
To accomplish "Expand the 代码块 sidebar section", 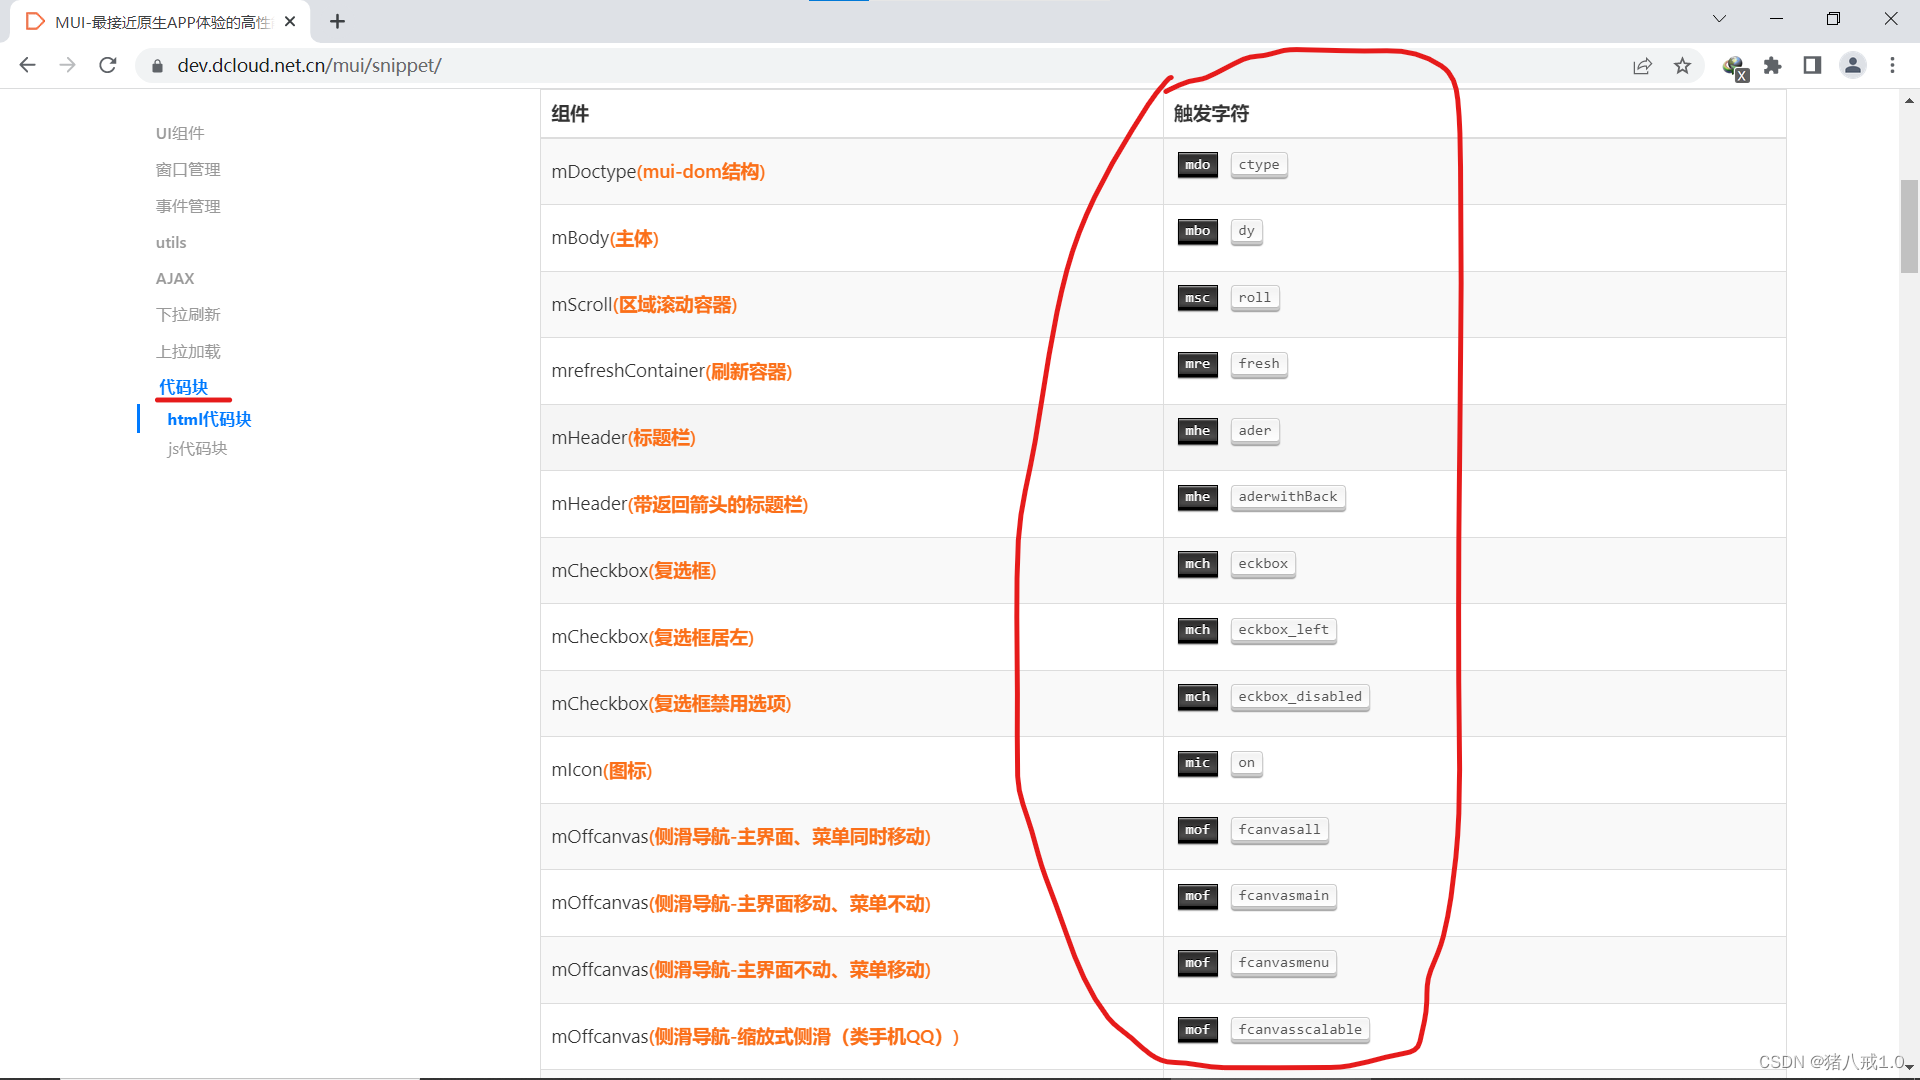I will [x=184, y=387].
